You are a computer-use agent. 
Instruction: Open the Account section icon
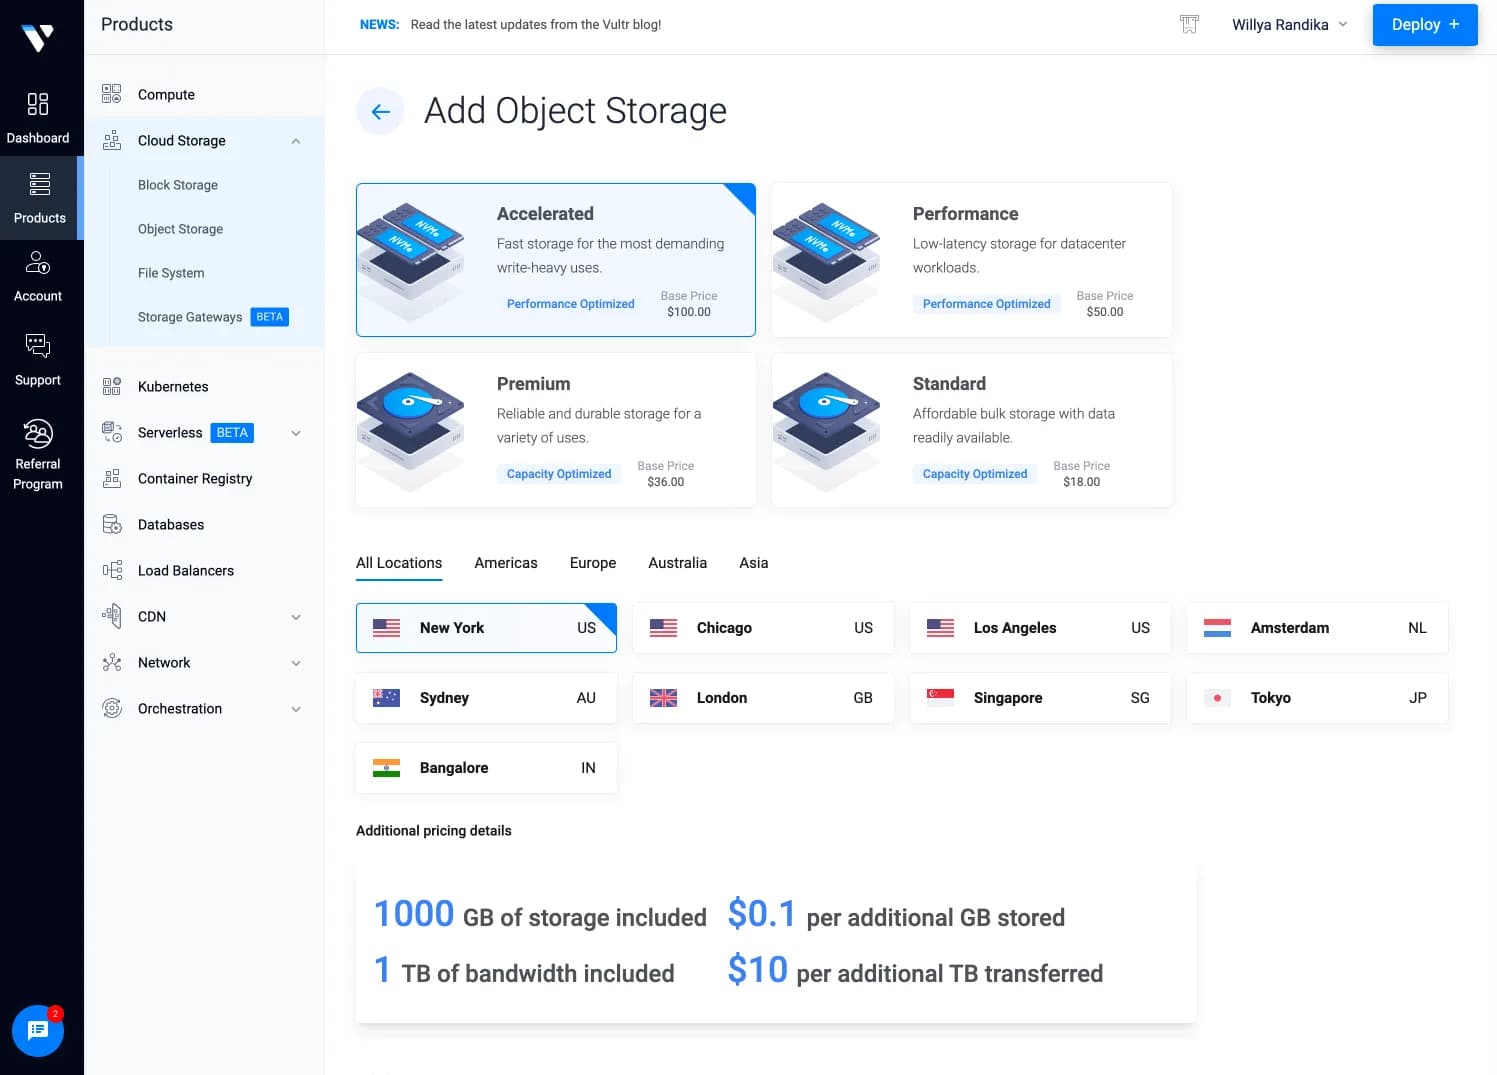pos(38,263)
